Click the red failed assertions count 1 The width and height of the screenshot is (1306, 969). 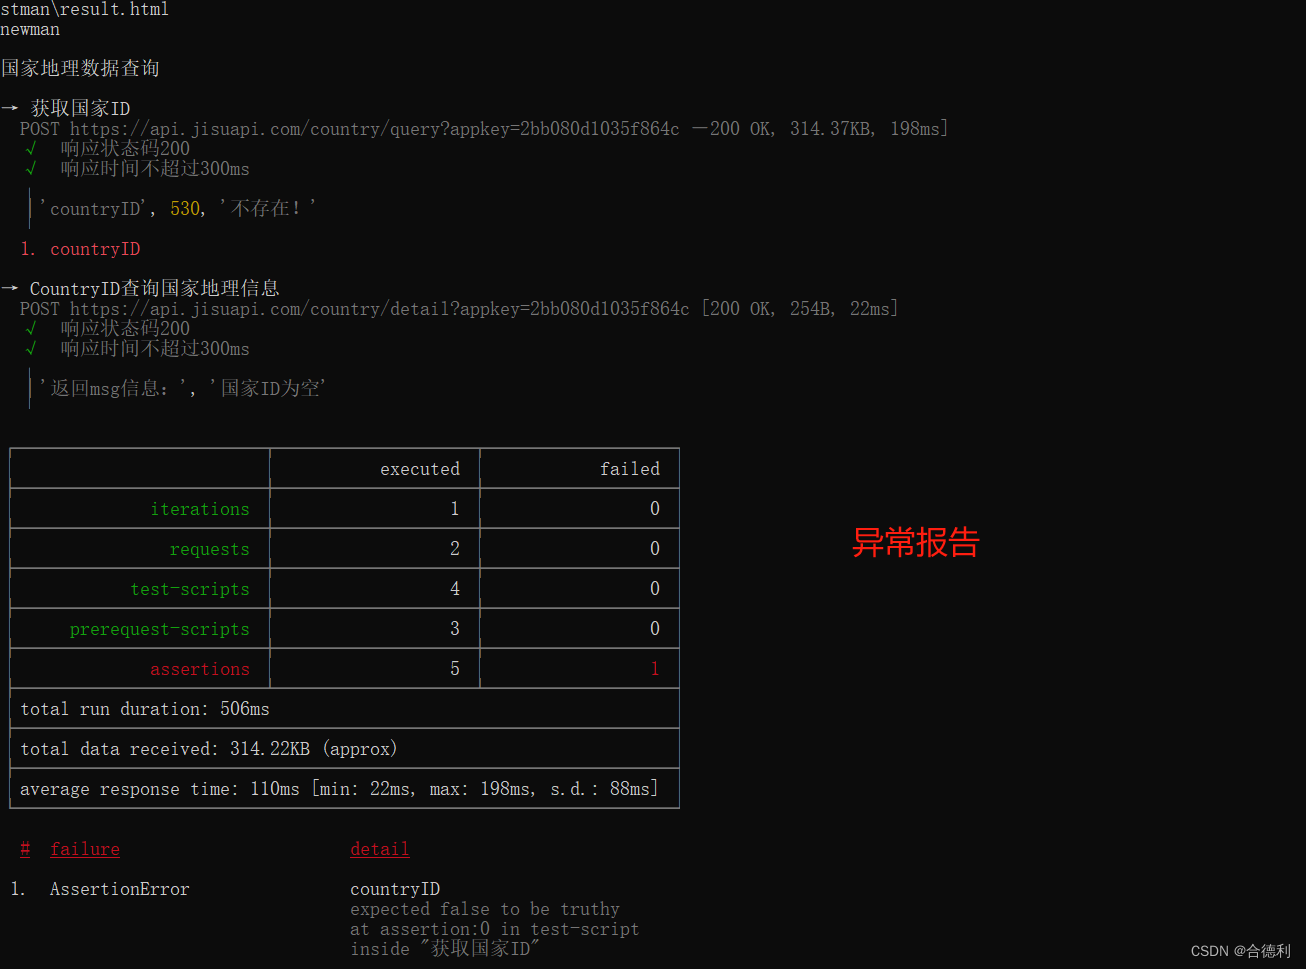(x=655, y=669)
